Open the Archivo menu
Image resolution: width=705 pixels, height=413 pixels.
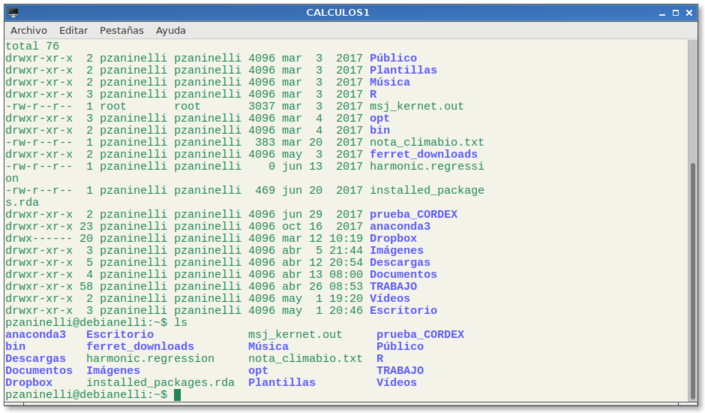29,30
